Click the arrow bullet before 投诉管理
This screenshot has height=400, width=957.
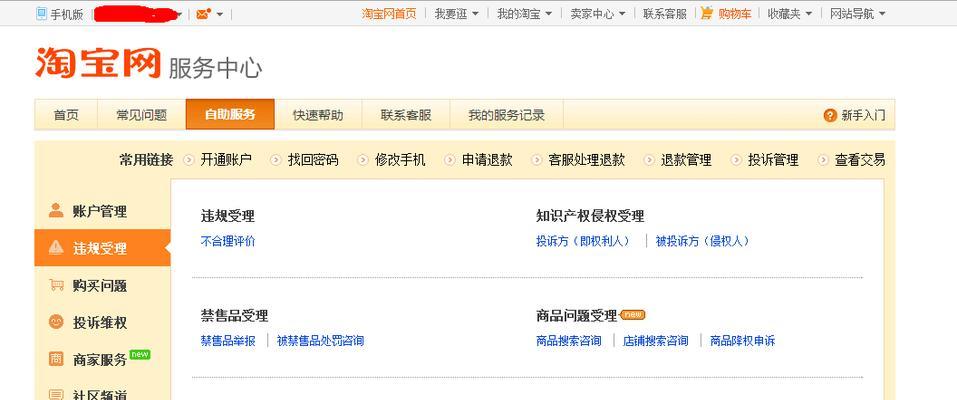click(737, 160)
